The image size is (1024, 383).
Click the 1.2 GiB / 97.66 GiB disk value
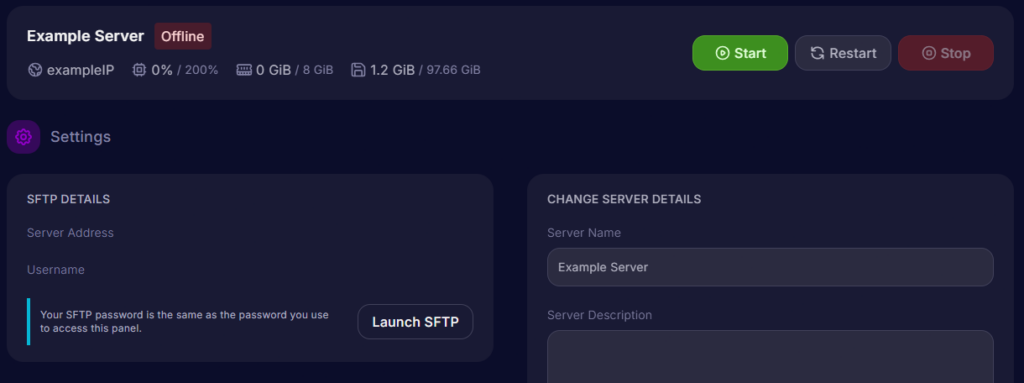(x=425, y=70)
